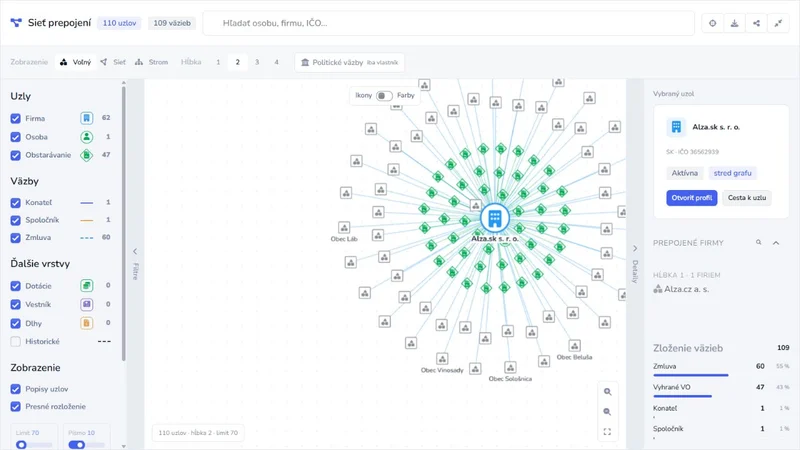Collapse the Filtre side panel
Viewport: 800px width, 450px height.
pos(135,251)
